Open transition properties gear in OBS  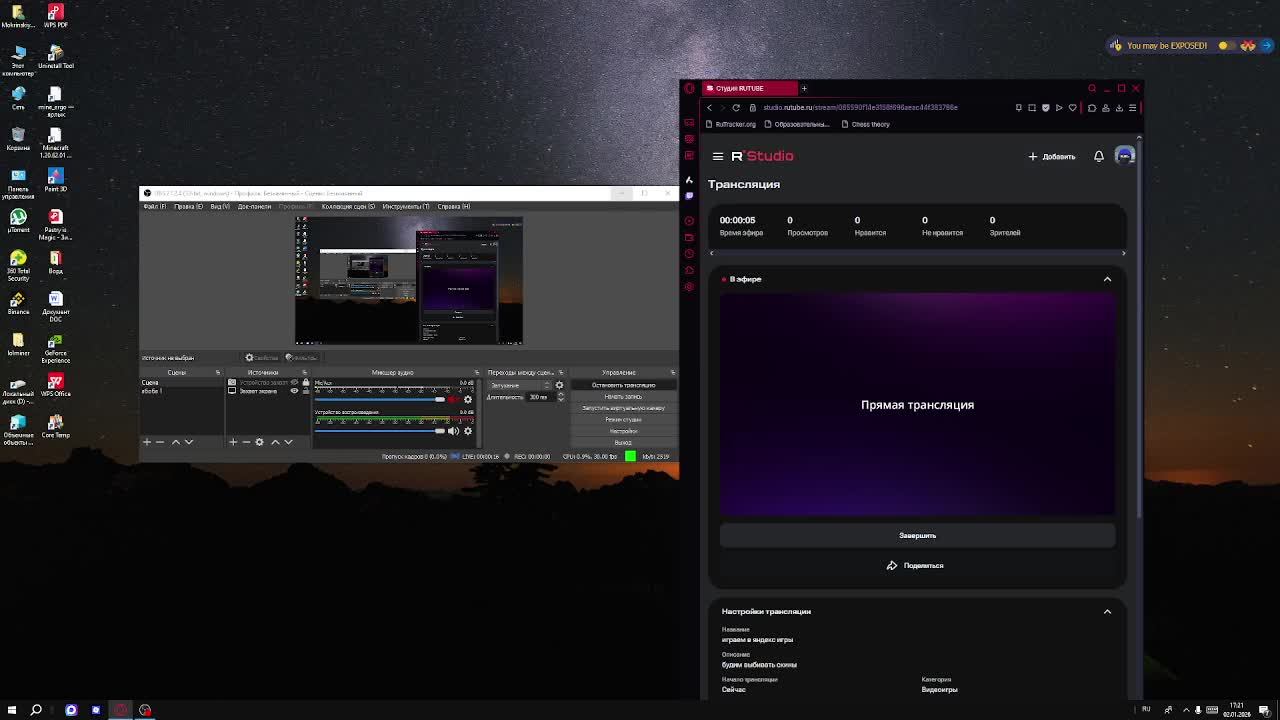[559, 385]
